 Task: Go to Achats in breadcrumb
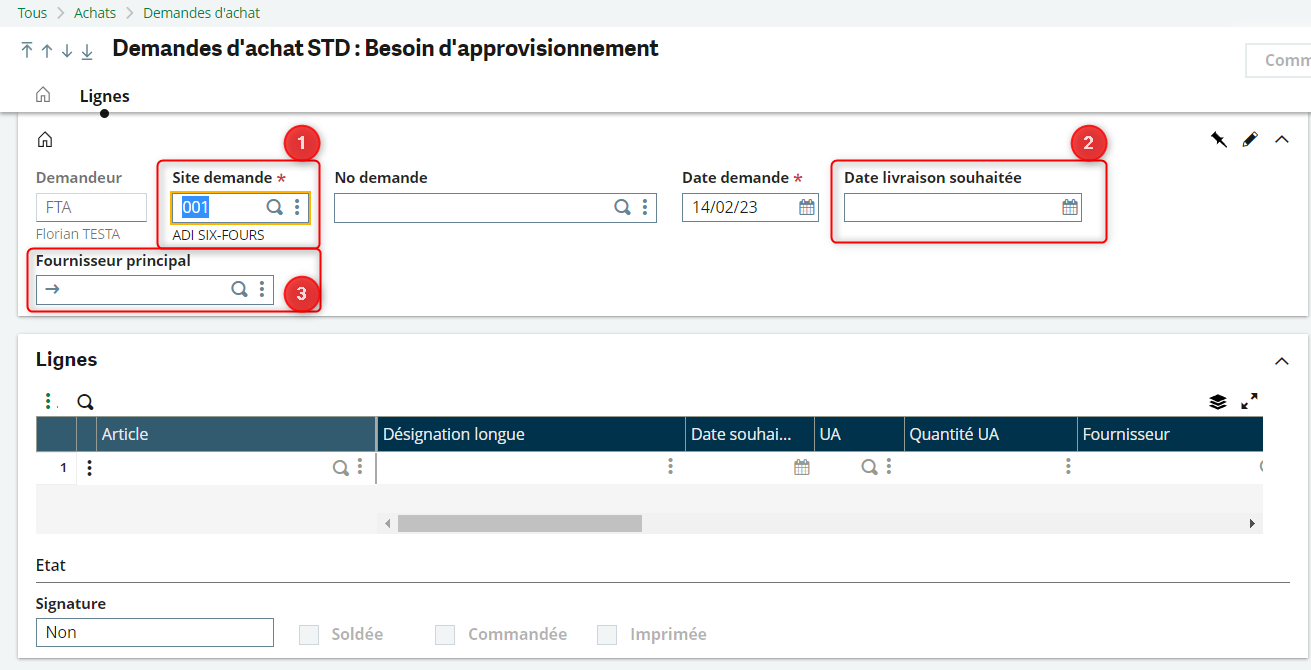coord(95,13)
